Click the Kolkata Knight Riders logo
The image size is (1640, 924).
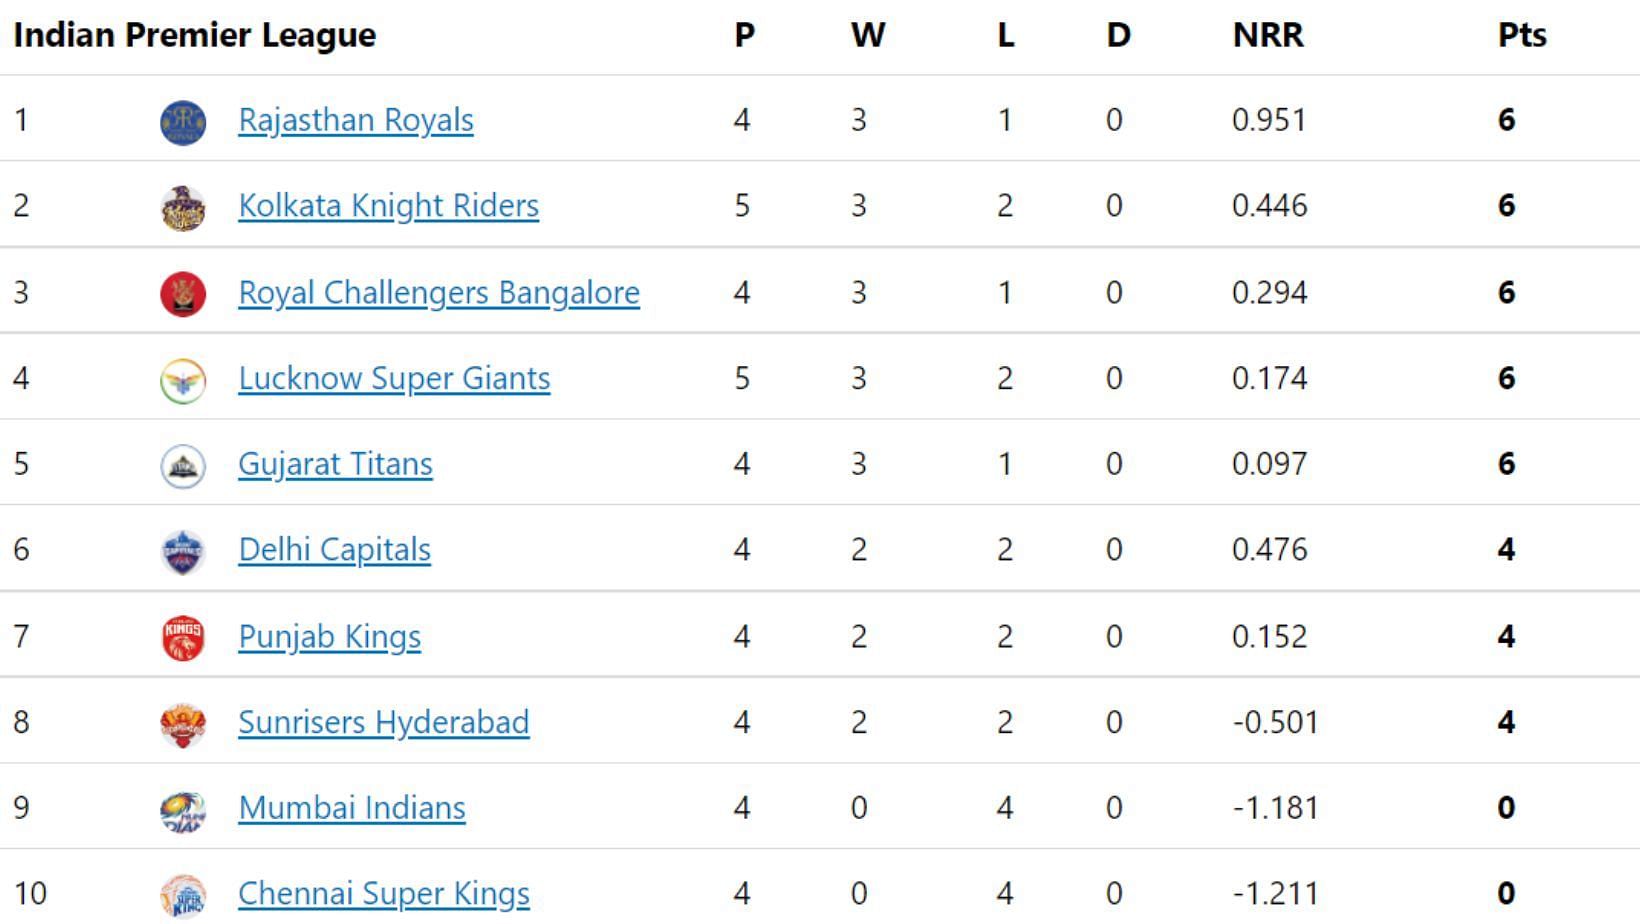pos(183,208)
